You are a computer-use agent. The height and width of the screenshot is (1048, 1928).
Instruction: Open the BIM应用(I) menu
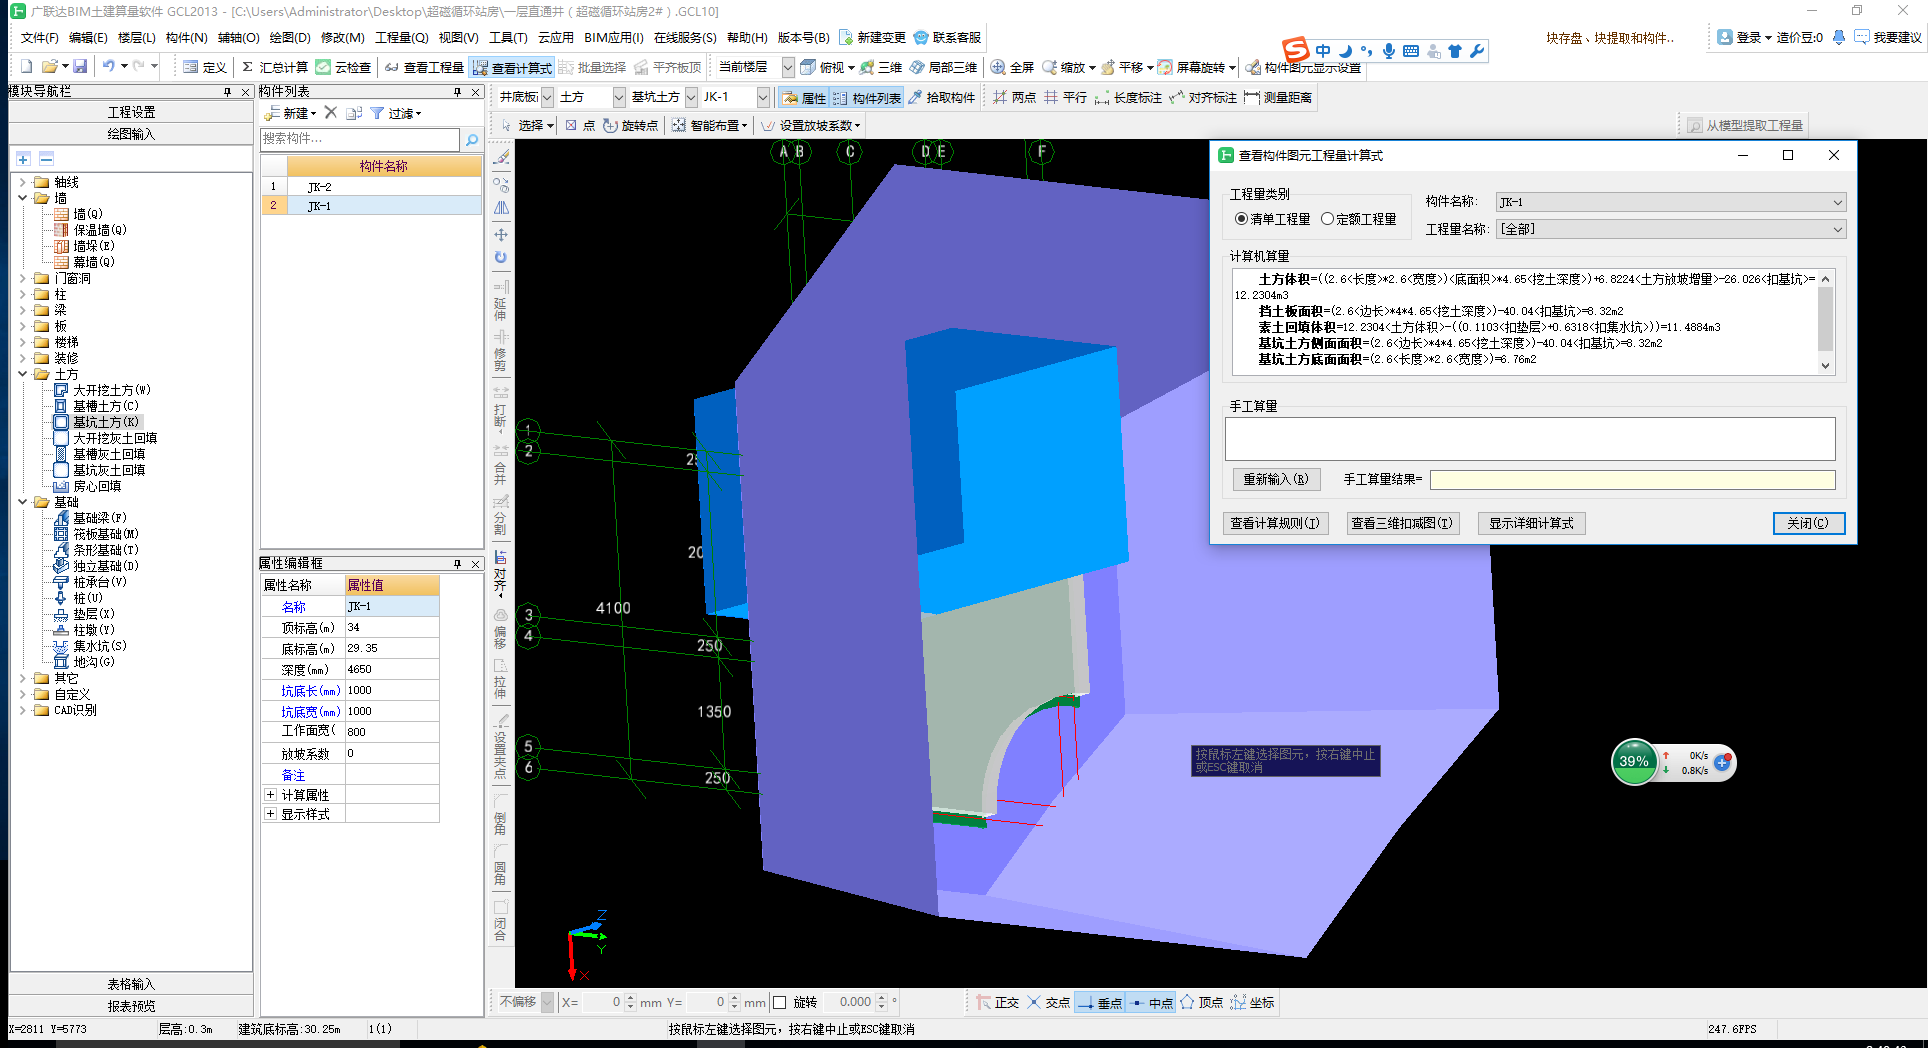coord(614,38)
